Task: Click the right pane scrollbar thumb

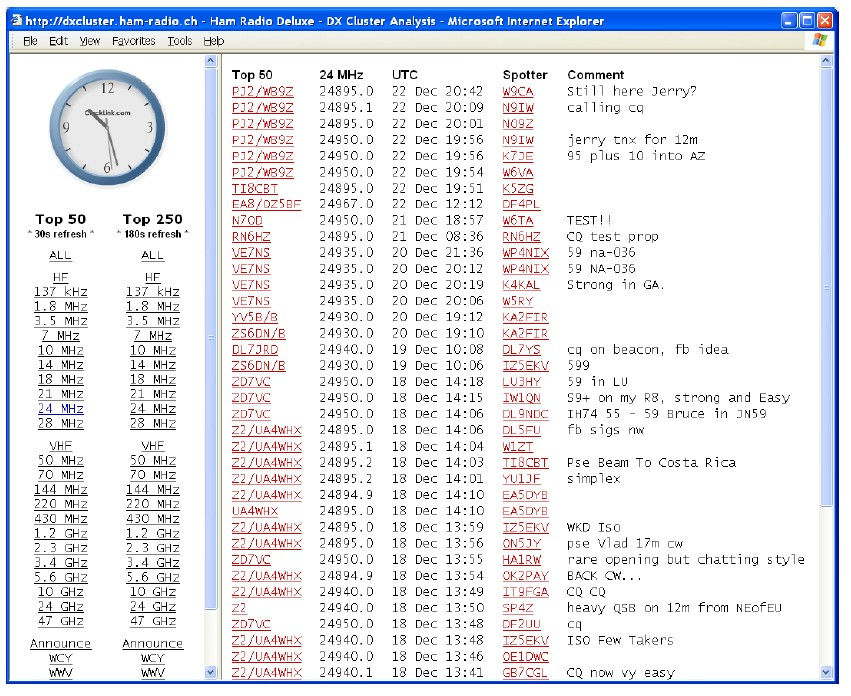Action: point(826,288)
